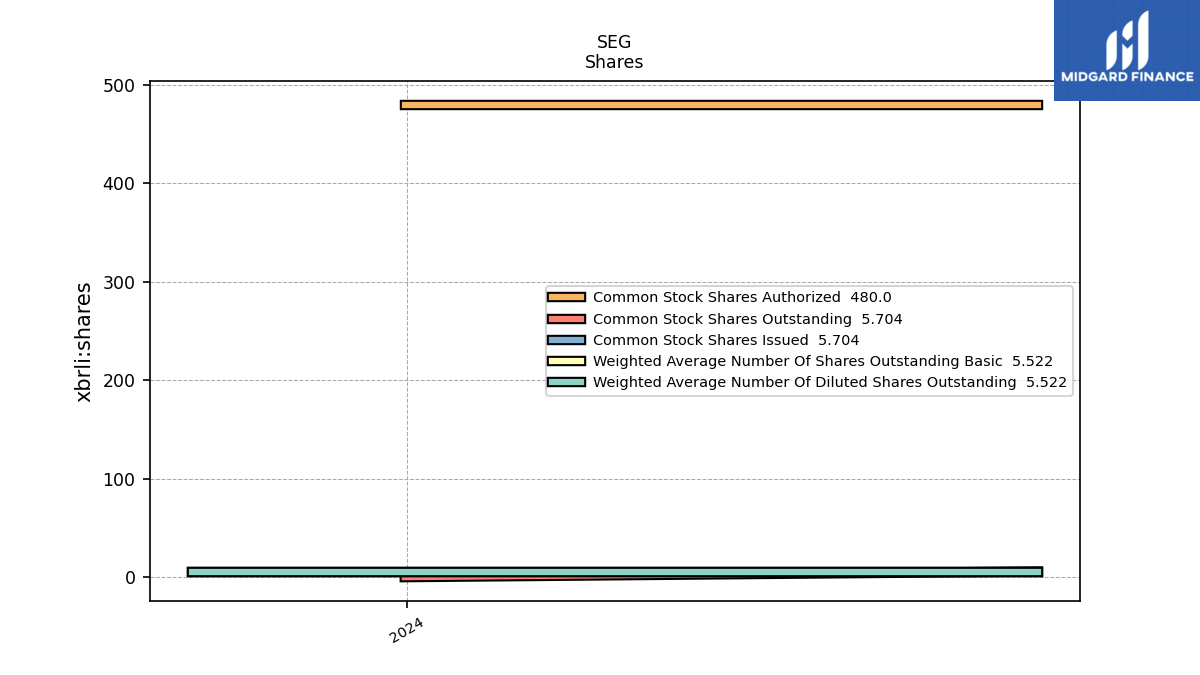1200x675 pixels.
Task: Select 'Weighted Average Number Of Shares Outstanding Basic' label
Action: [x=798, y=361]
